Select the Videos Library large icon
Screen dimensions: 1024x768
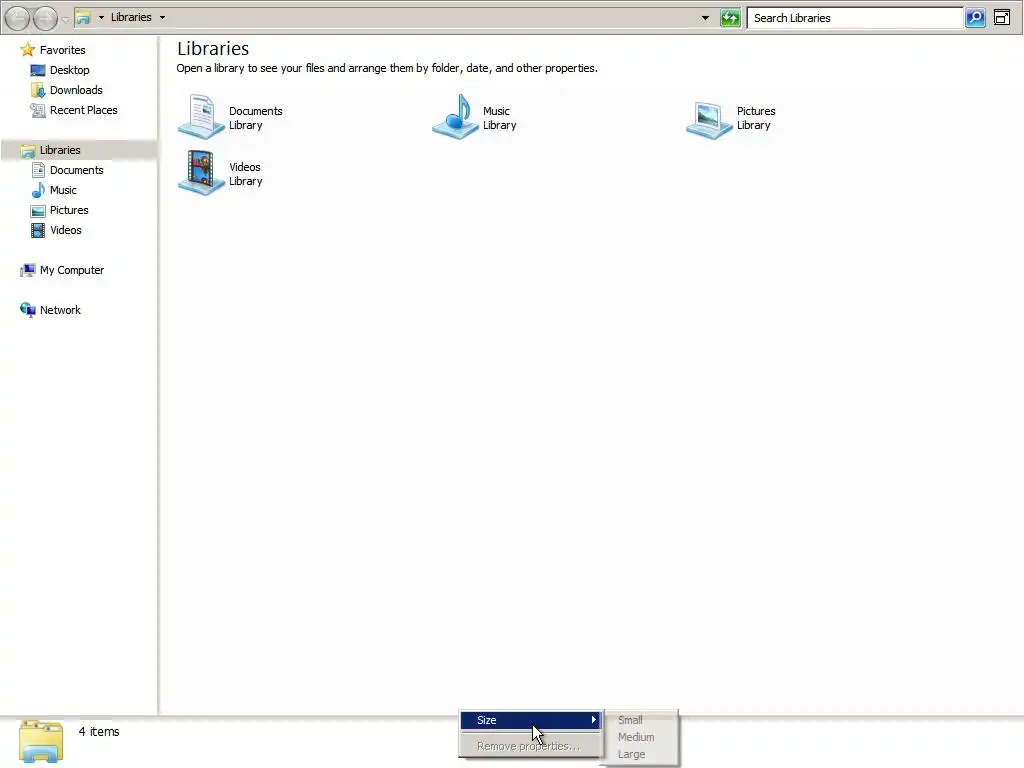201,172
